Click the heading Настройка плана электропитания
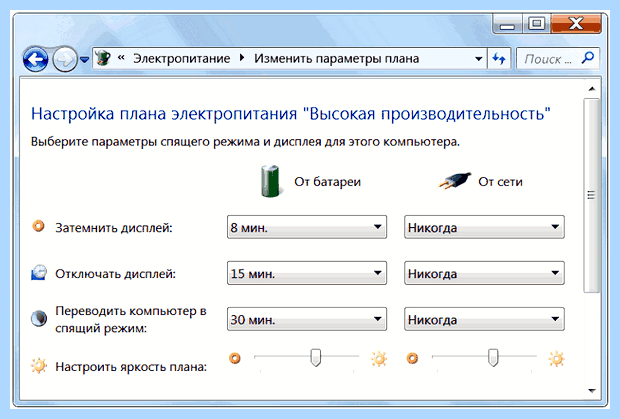Image resolution: width=620 pixels, height=419 pixels. coord(291,114)
